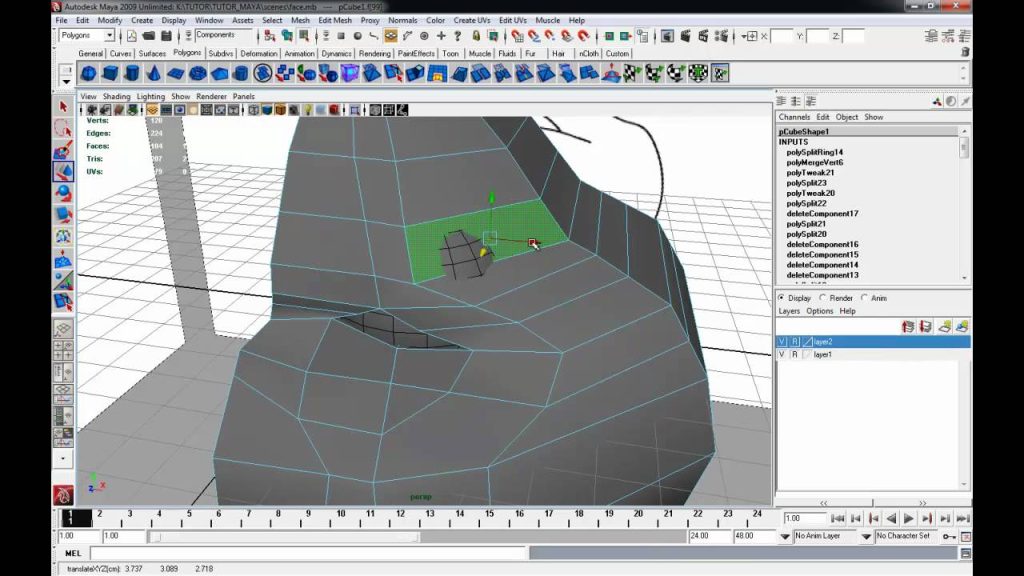Pick the Lasso select tool
The width and height of the screenshot is (1024, 576).
click(63, 128)
